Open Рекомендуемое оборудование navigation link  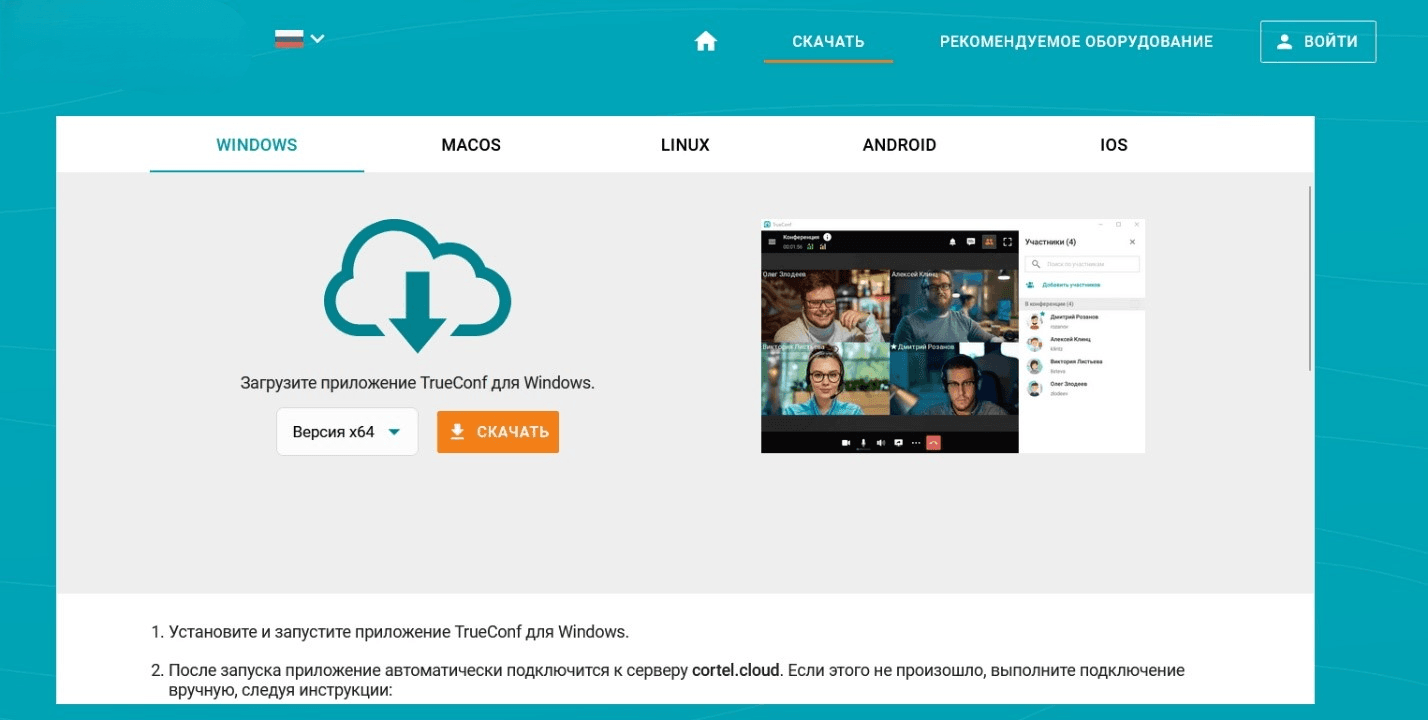pos(1076,42)
